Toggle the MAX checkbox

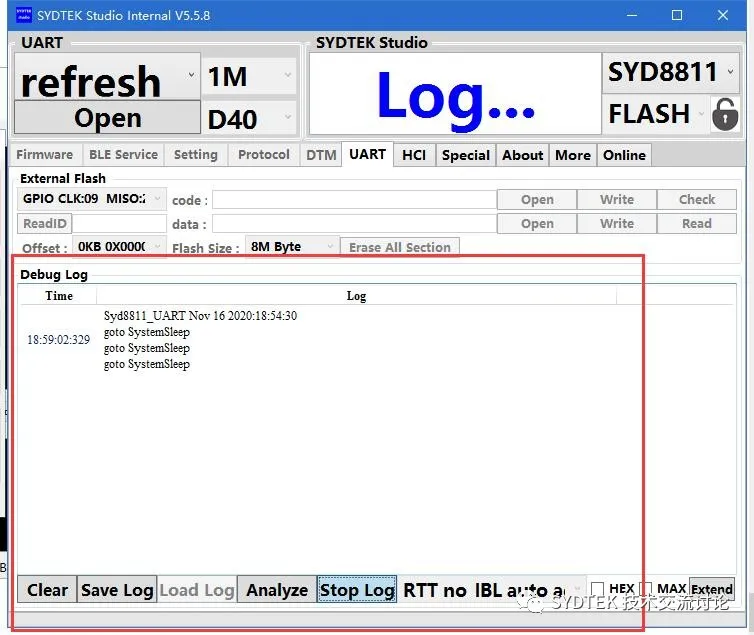click(645, 588)
